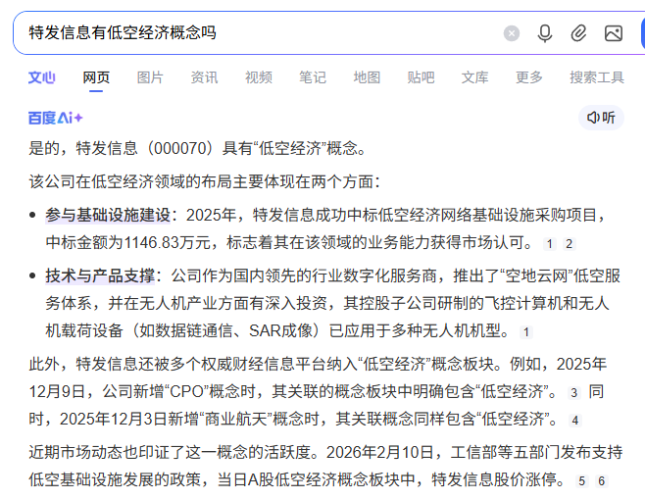Start voice search with microphone icon
The image size is (645, 500).
point(545,33)
